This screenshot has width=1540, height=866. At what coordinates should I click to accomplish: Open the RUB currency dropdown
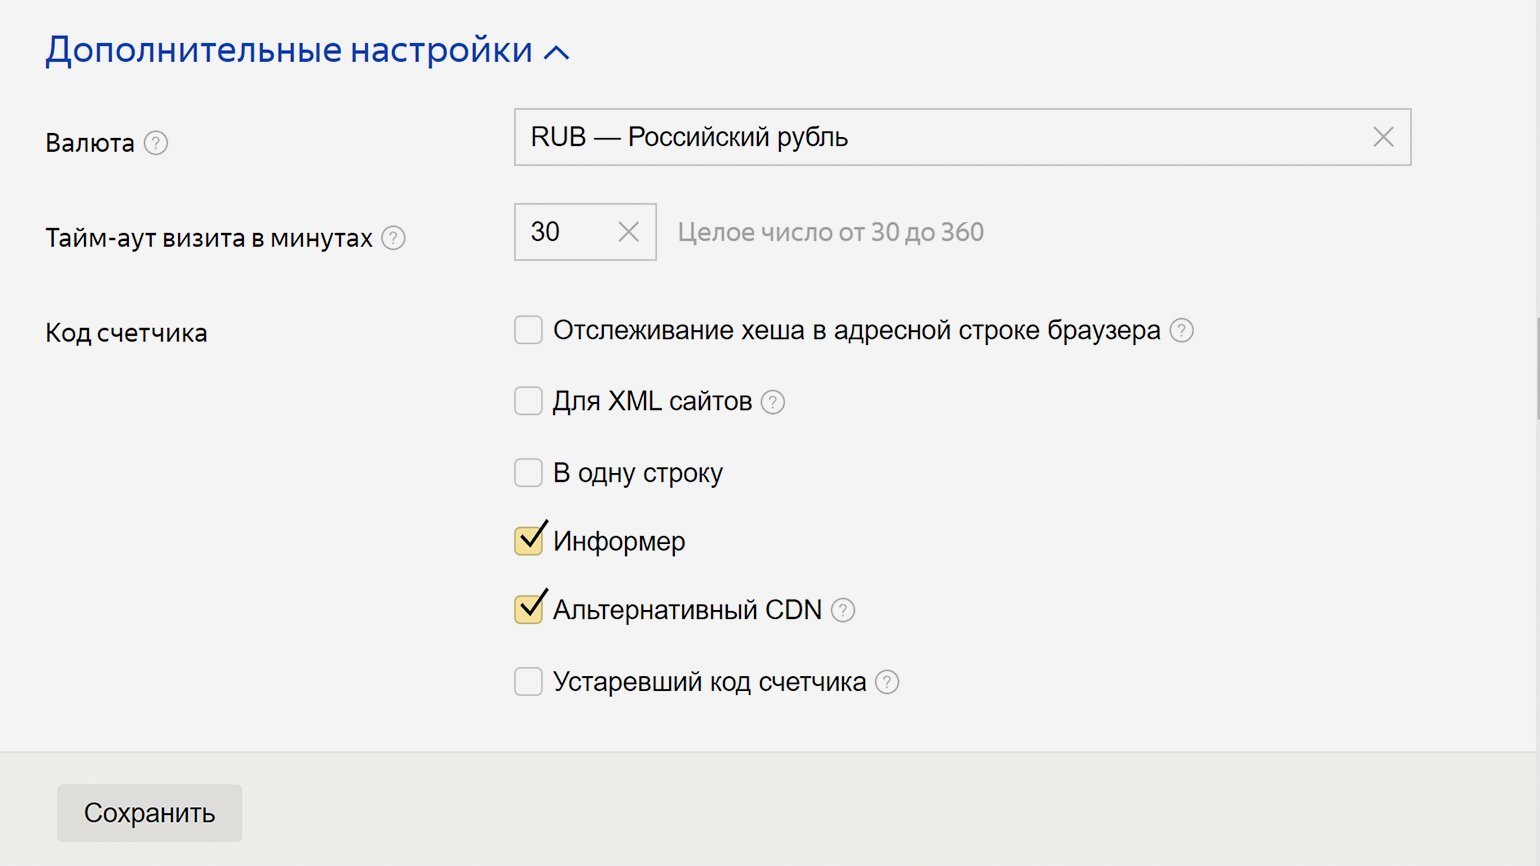(x=940, y=137)
